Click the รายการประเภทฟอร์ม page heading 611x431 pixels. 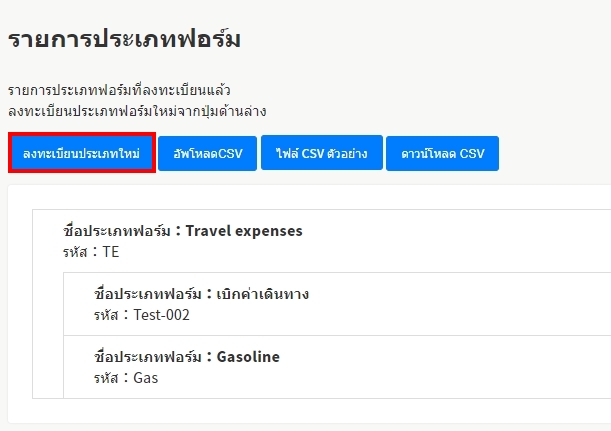(125, 40)
